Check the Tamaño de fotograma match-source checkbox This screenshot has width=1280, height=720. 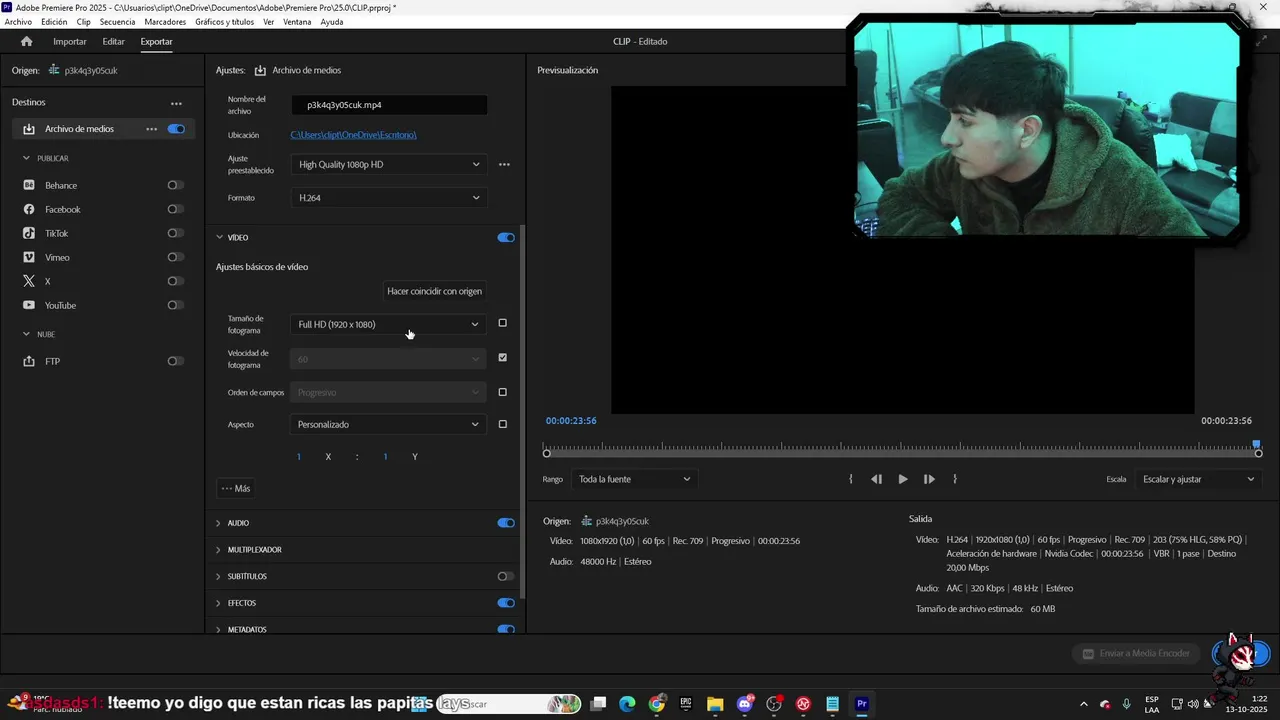point(502,323)
